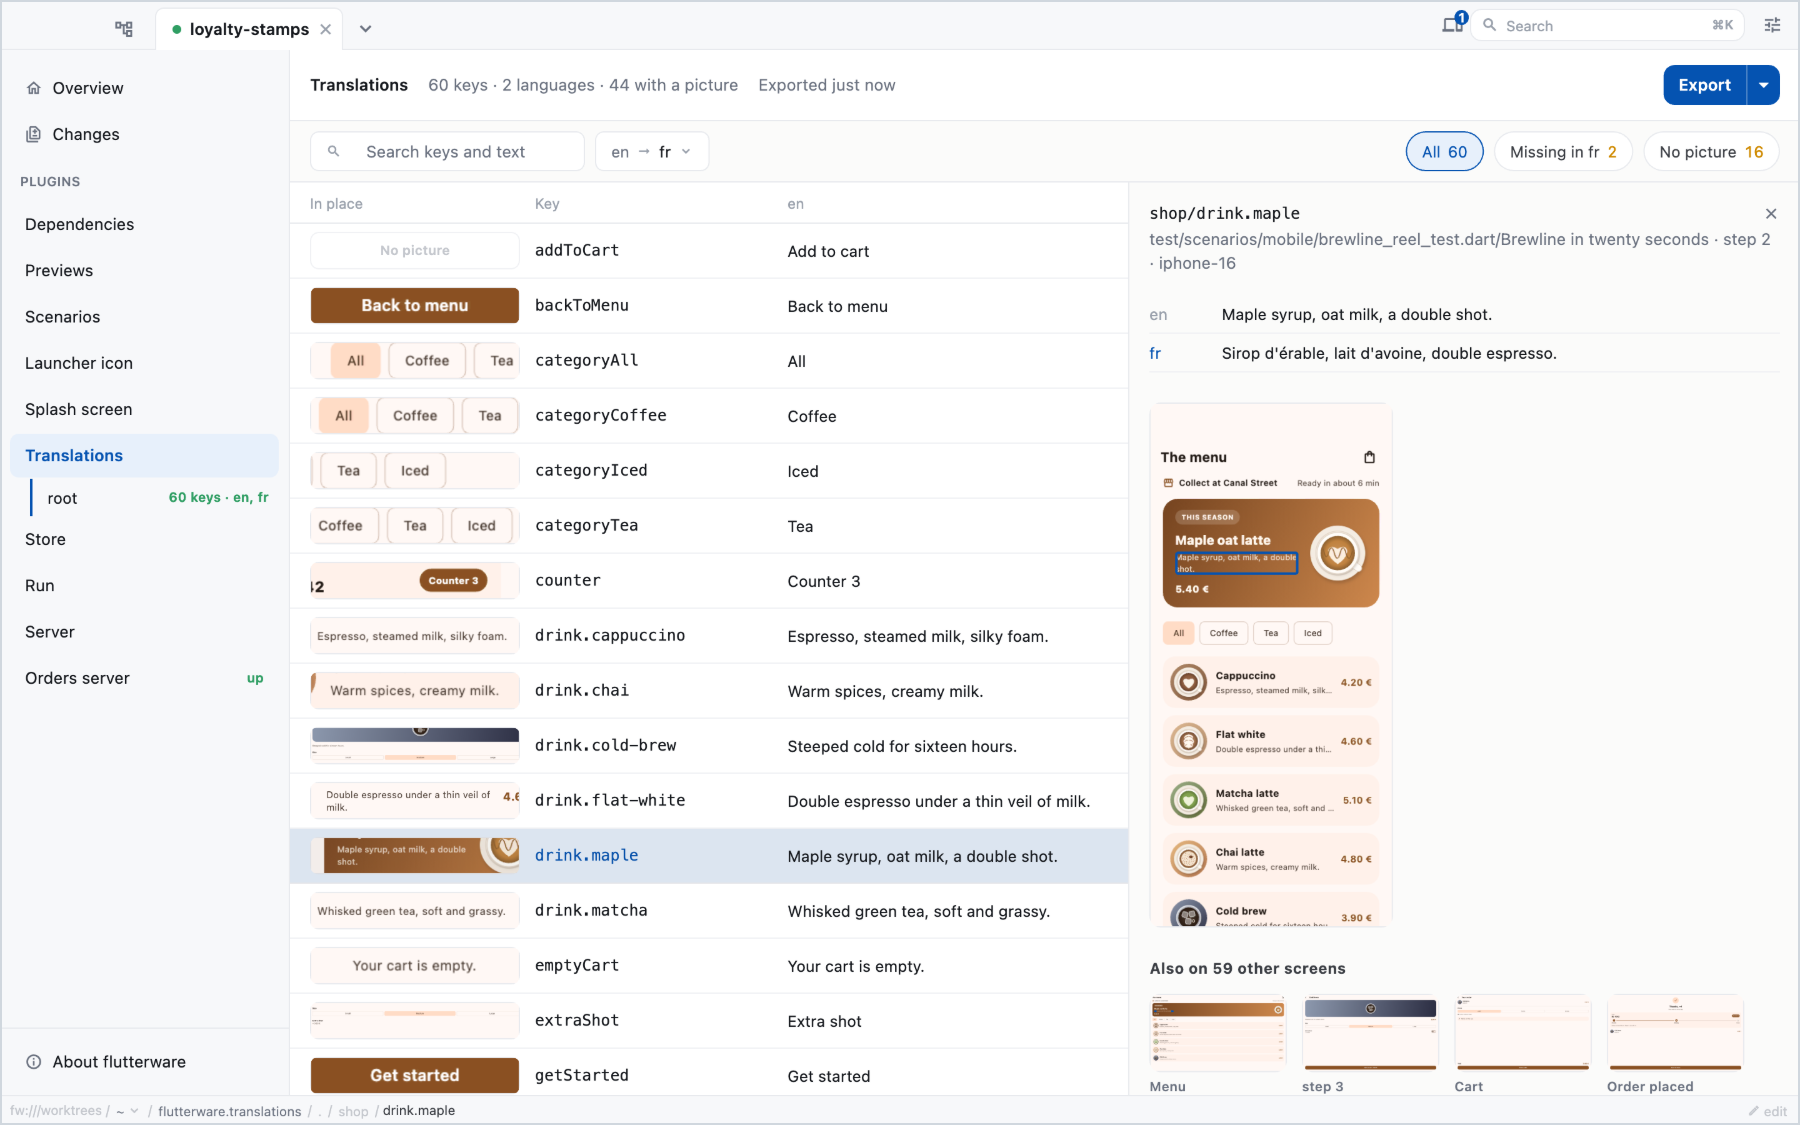Select the backToMenu key row
This screenshot has height=1125, width=1800.
click(x=709, y=306)
